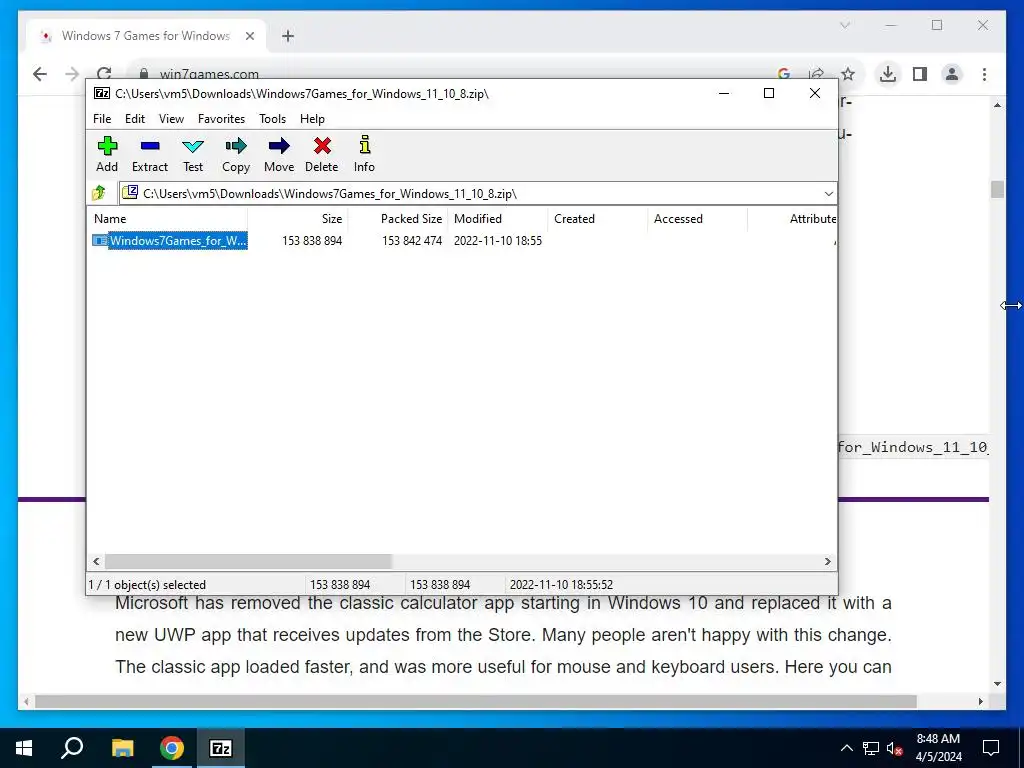This screenshot has height=768, width=1024.
Task: Sort by the Name column header
Action: click(167, 219)
